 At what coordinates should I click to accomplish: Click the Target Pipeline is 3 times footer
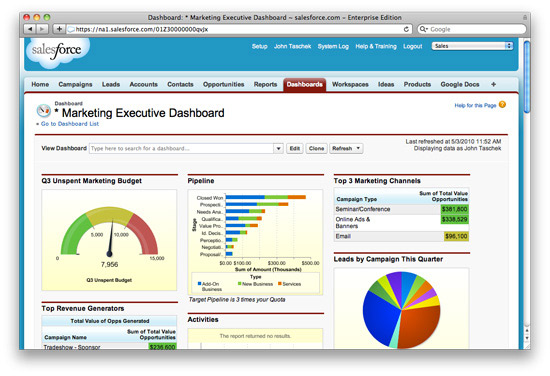point(237,300)
